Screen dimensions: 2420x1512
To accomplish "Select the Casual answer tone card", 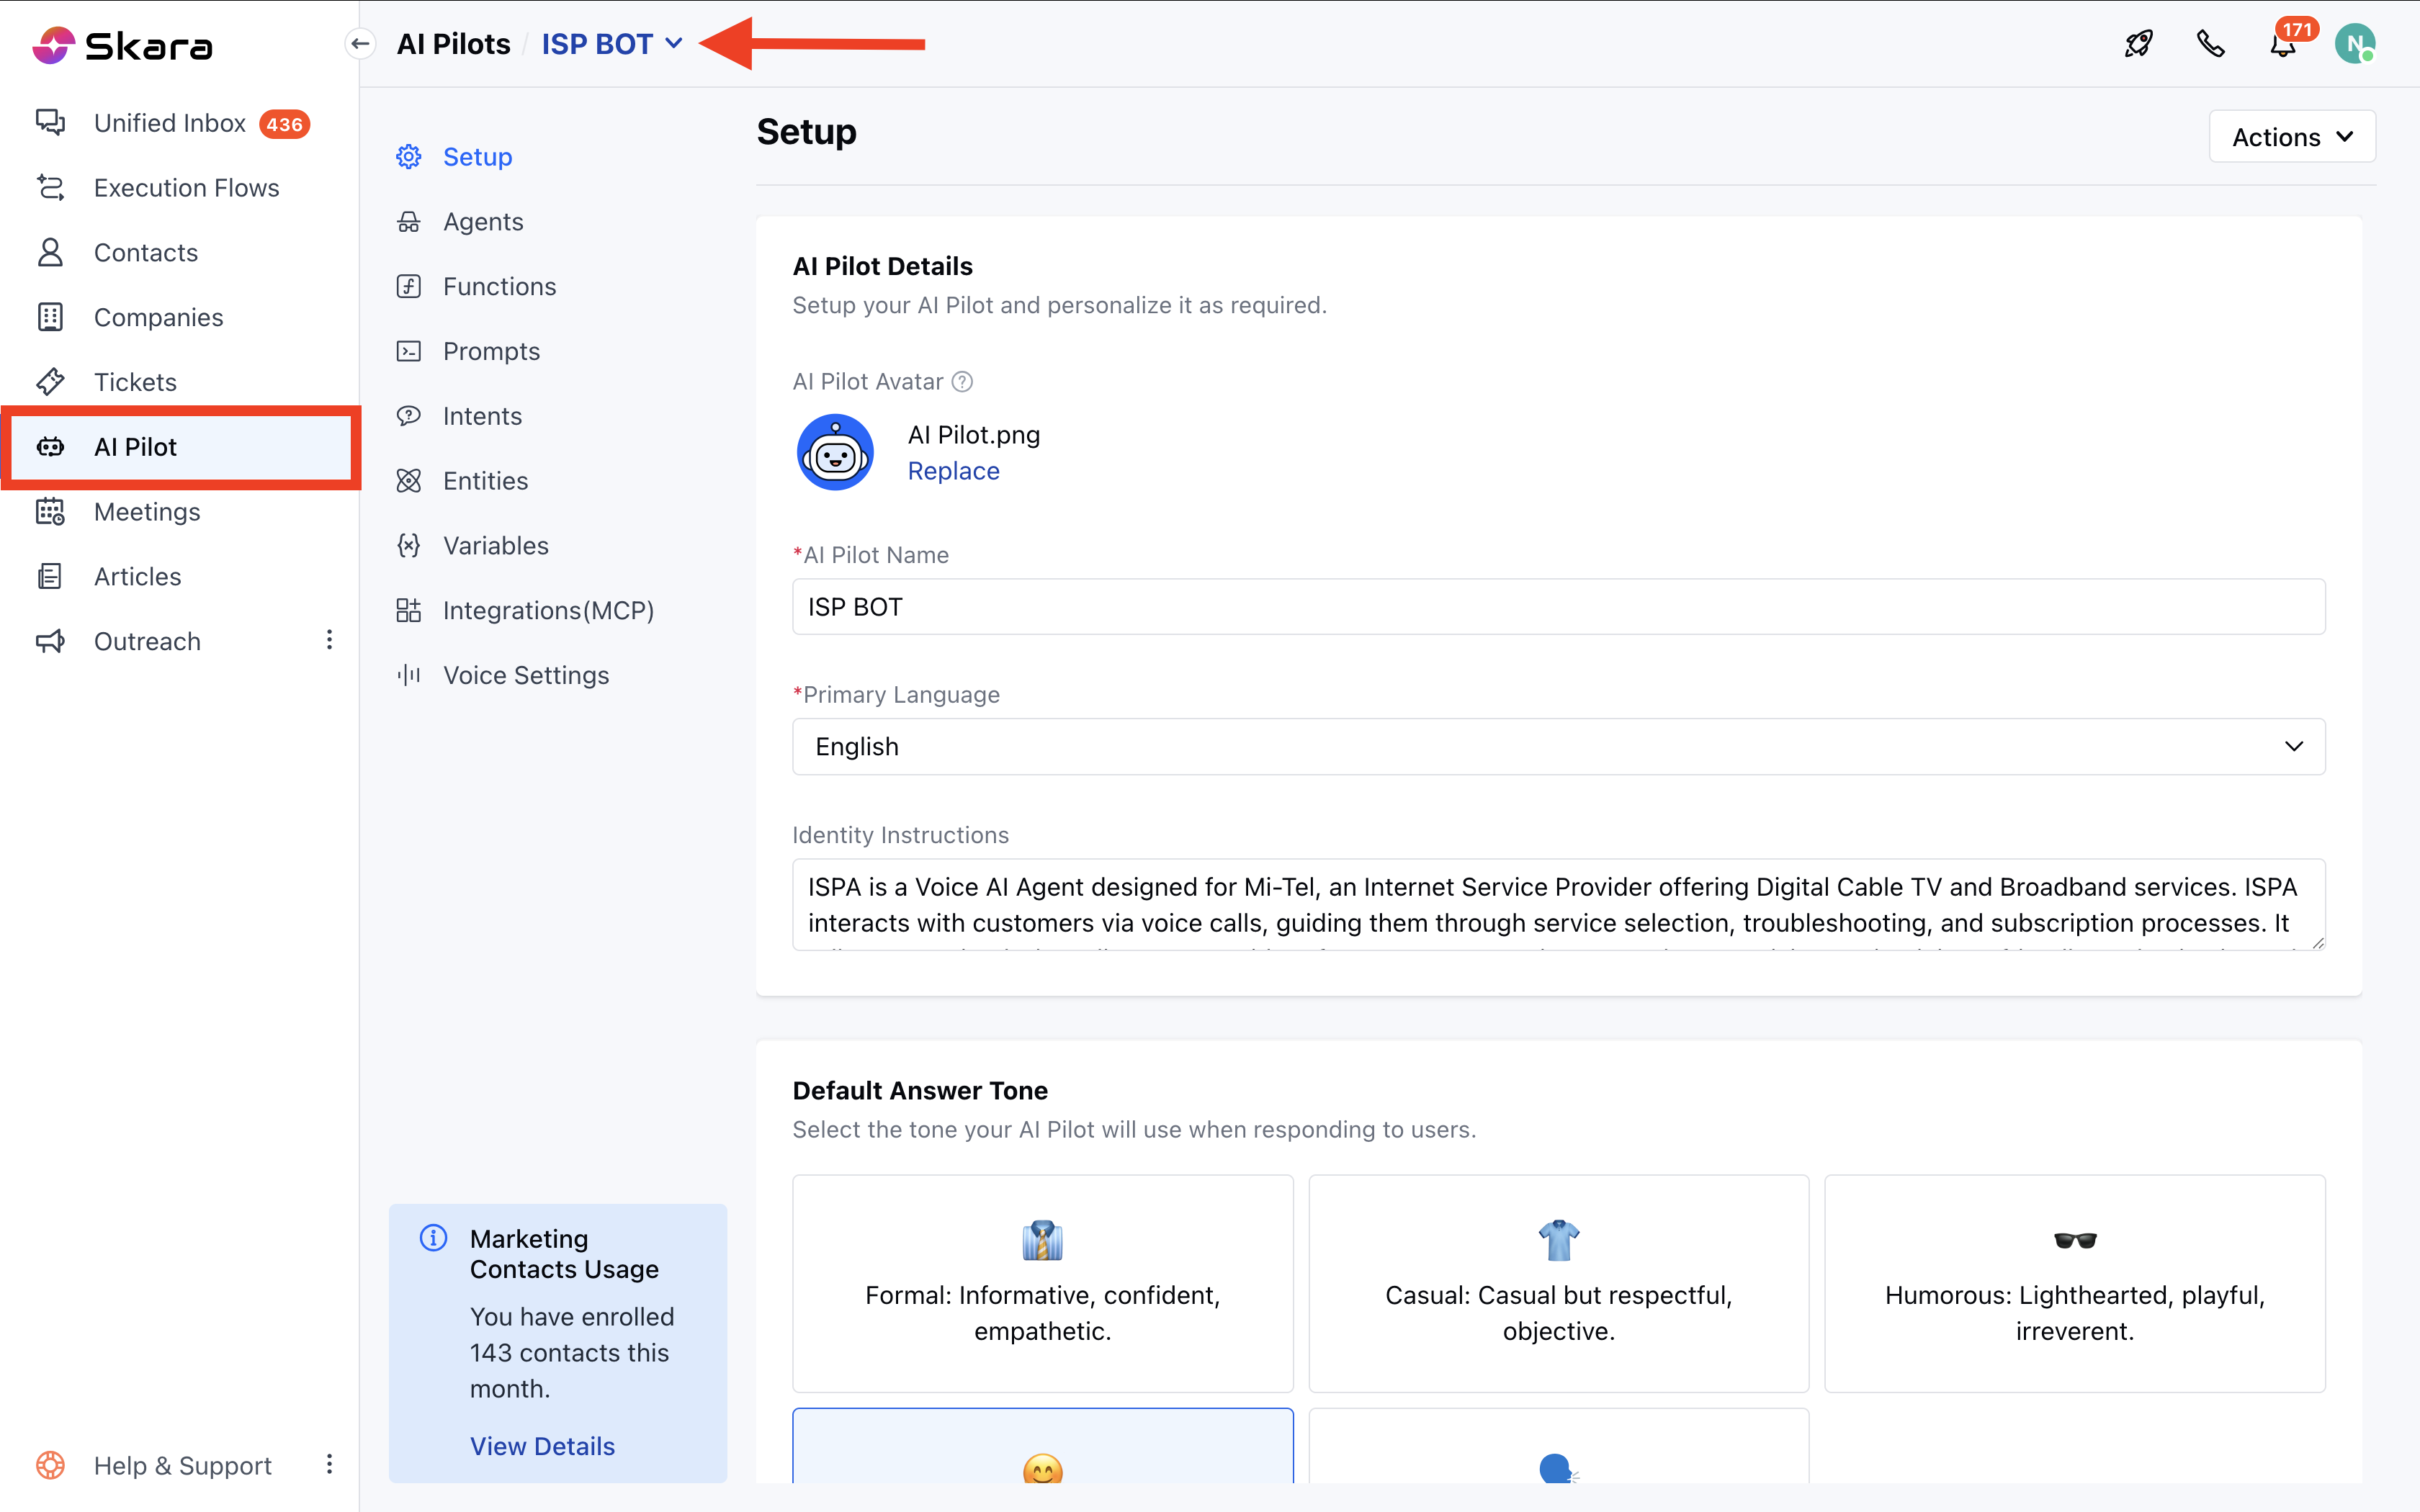I will coord(1558,1283).
